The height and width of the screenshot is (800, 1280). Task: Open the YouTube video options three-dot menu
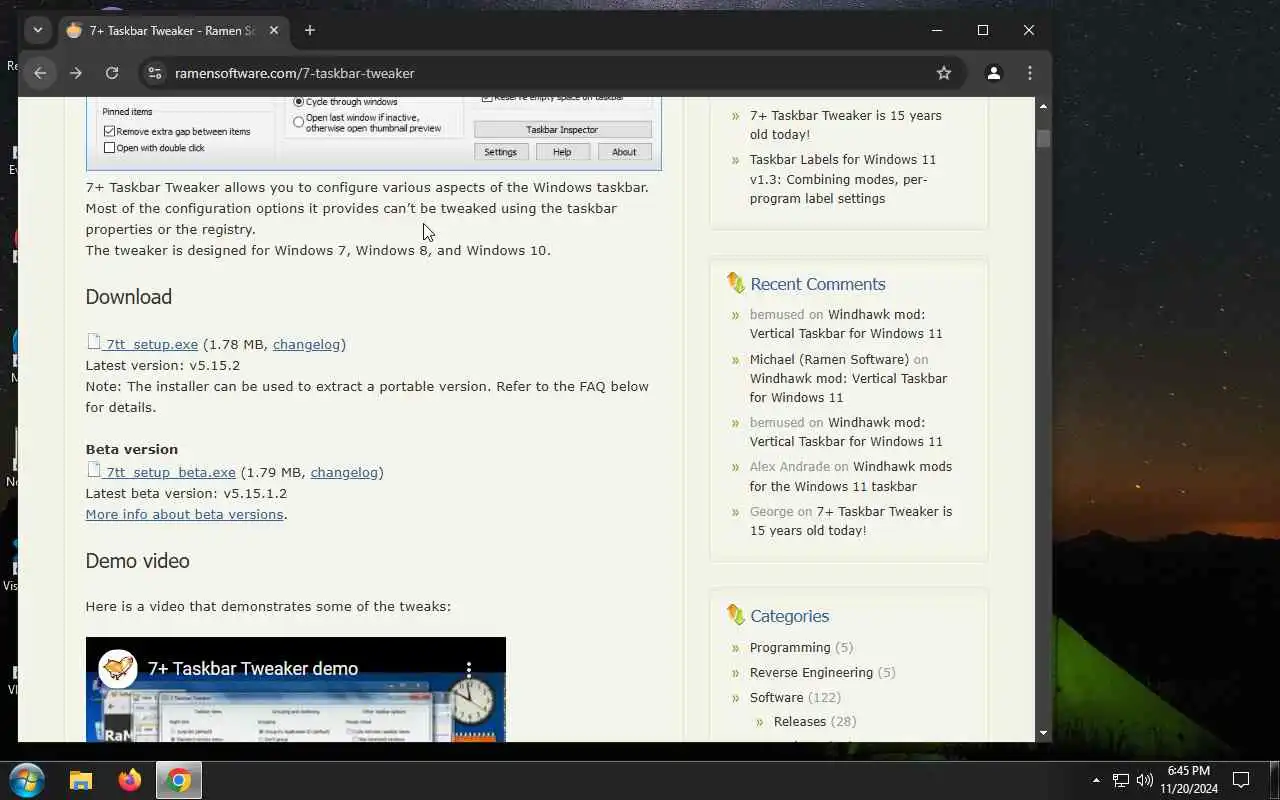click(469, 669)
